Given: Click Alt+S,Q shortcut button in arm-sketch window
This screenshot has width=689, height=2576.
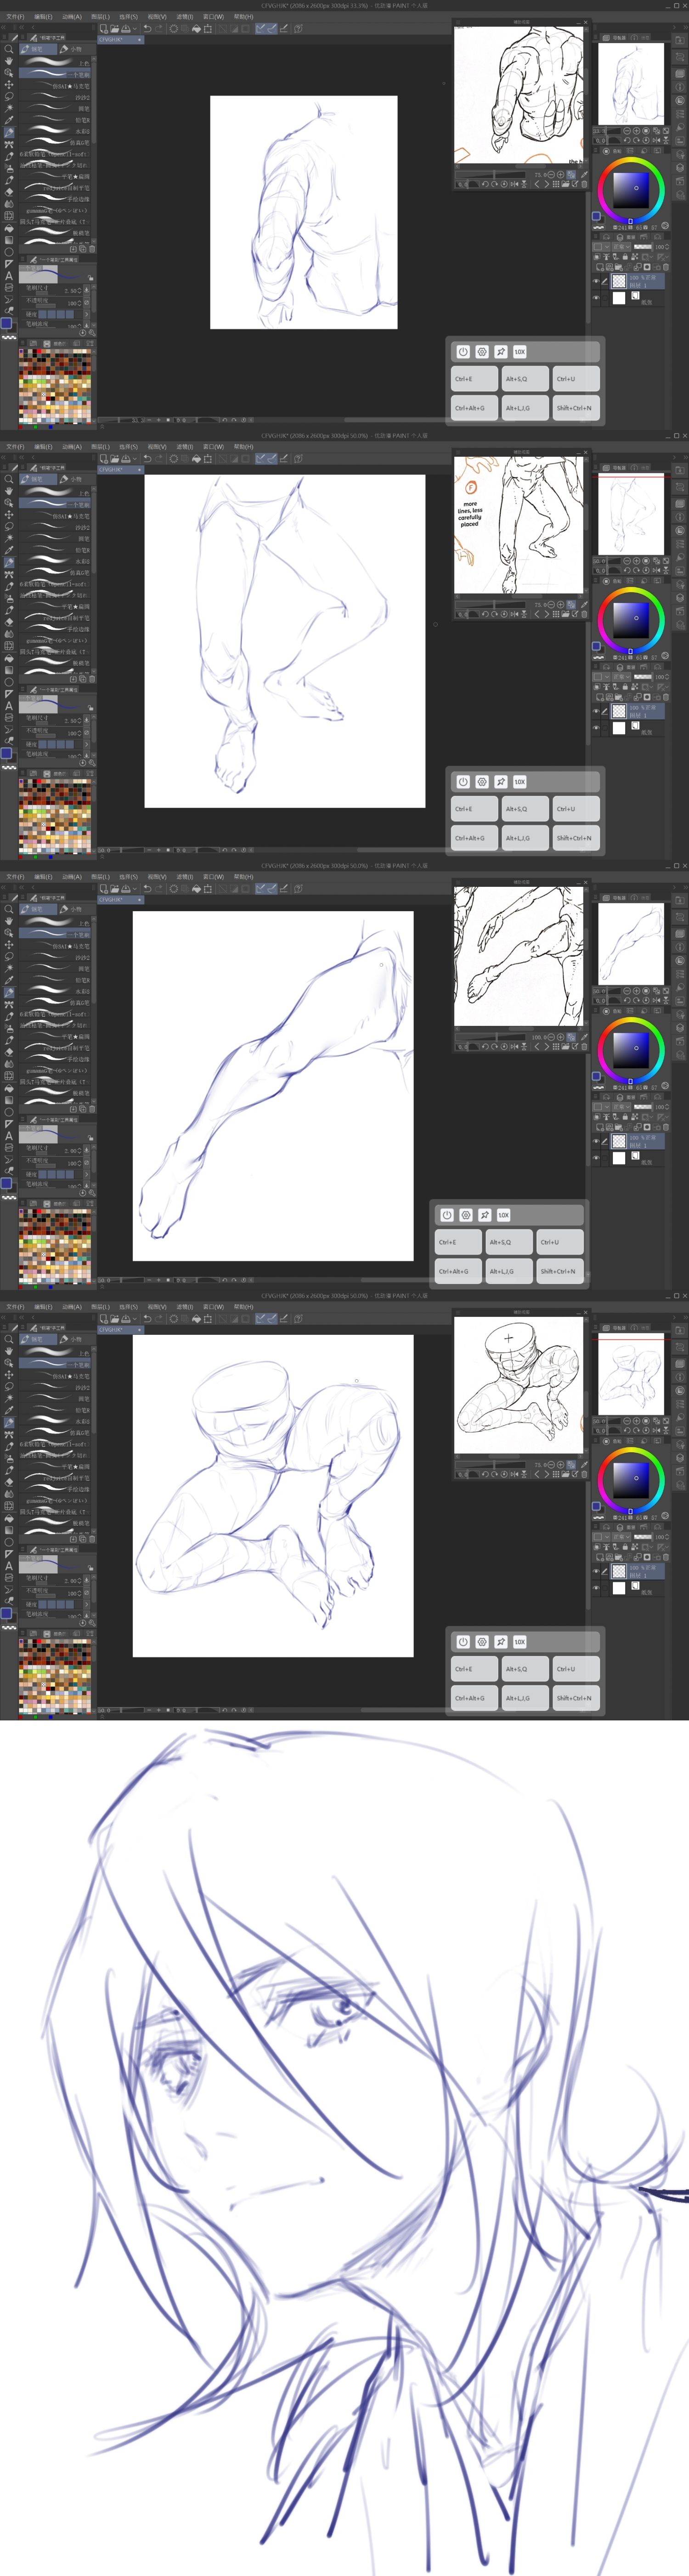Looking at the screenshot, I should (x=525, y=379).
